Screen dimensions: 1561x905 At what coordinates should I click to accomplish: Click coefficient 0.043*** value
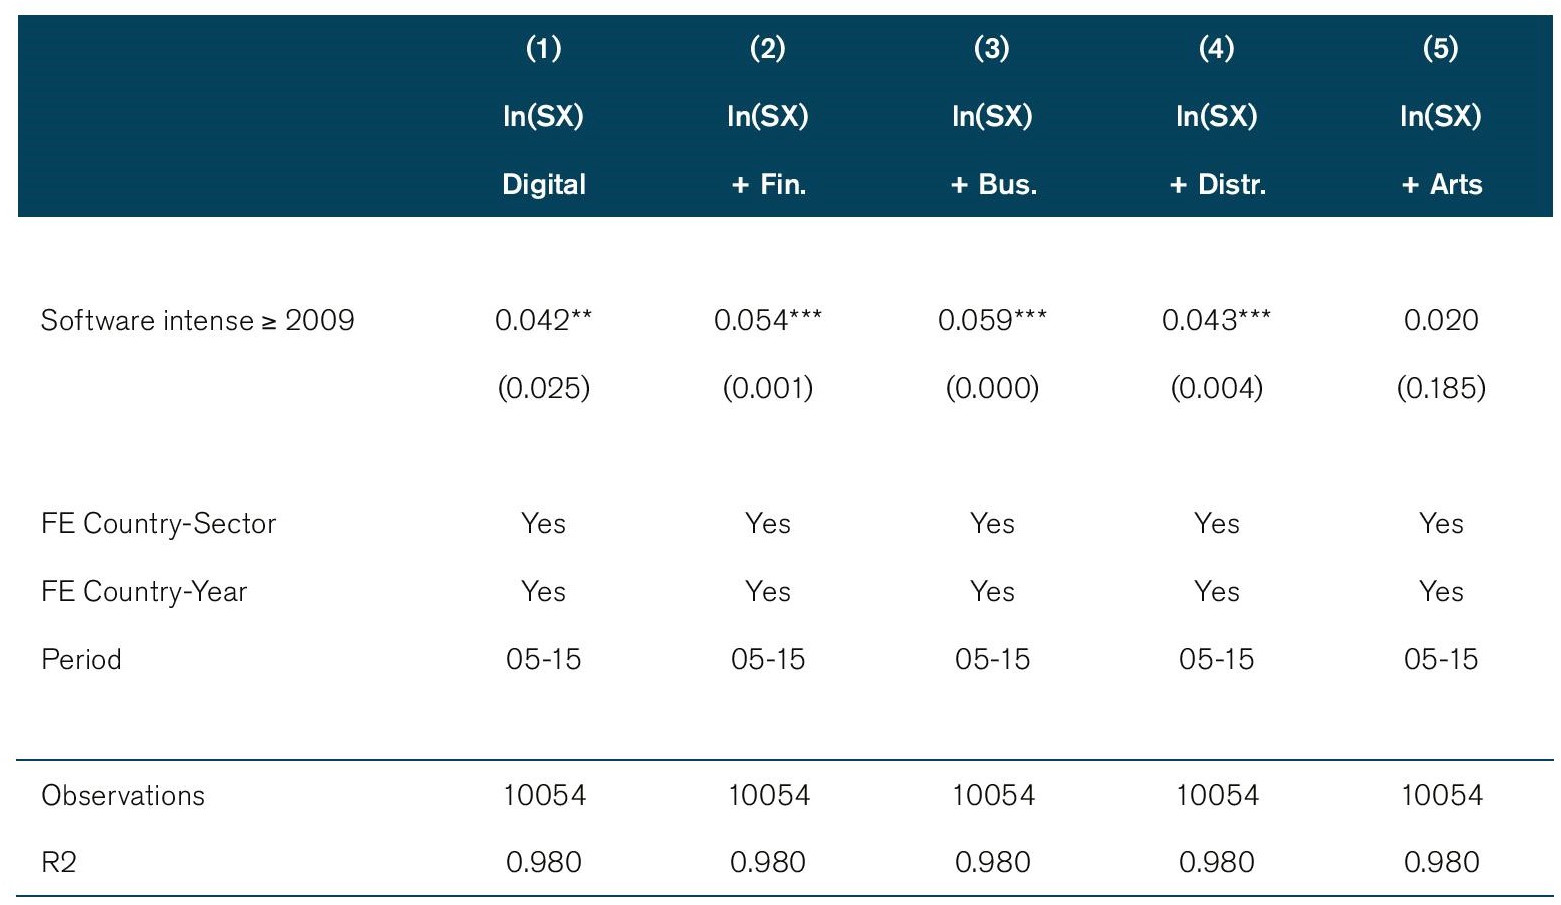coord(1216,320)
